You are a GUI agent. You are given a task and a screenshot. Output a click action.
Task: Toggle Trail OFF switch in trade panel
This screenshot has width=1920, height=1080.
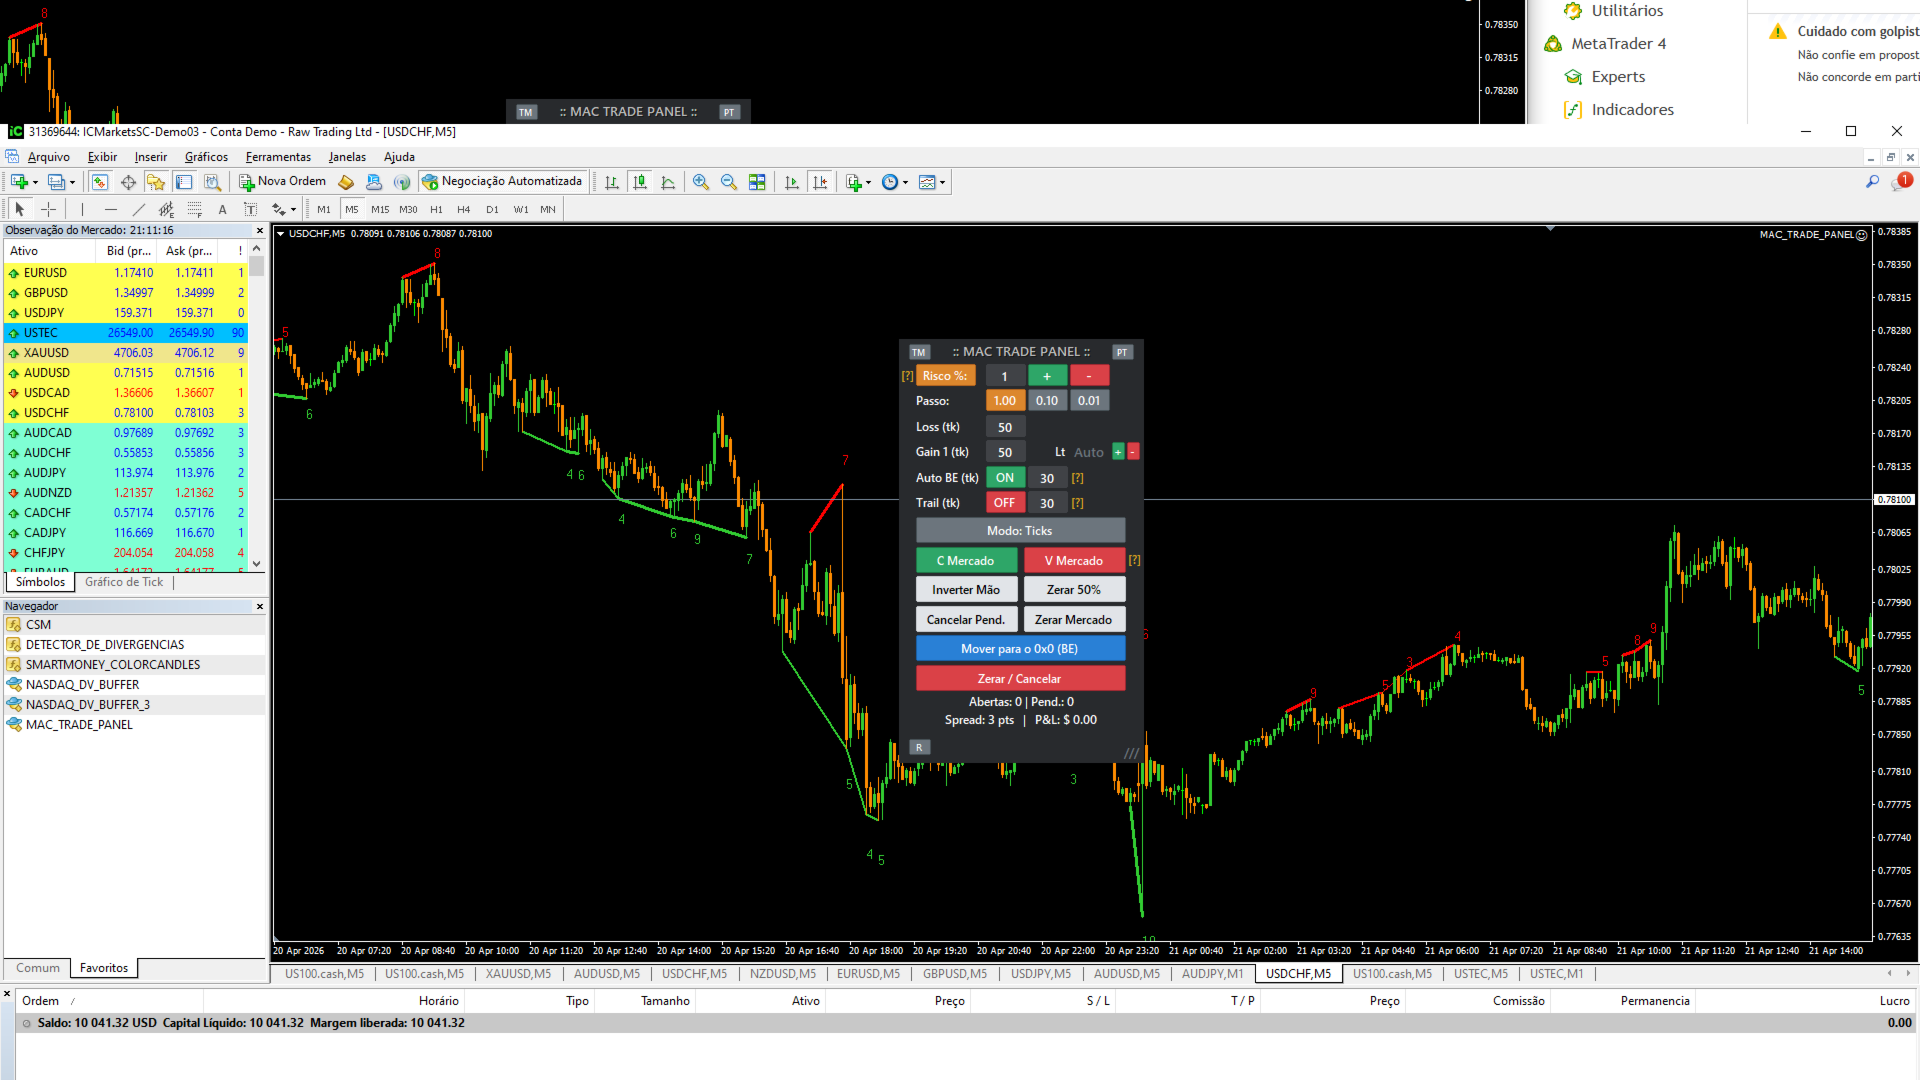tap(1004, 503)
